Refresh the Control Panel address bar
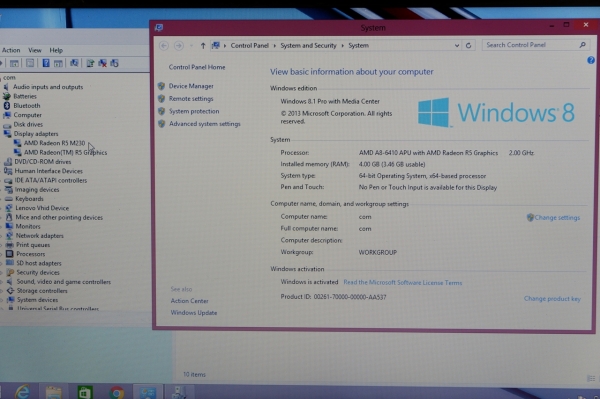This screenshot has width=600, height=399. click(468, 46)
